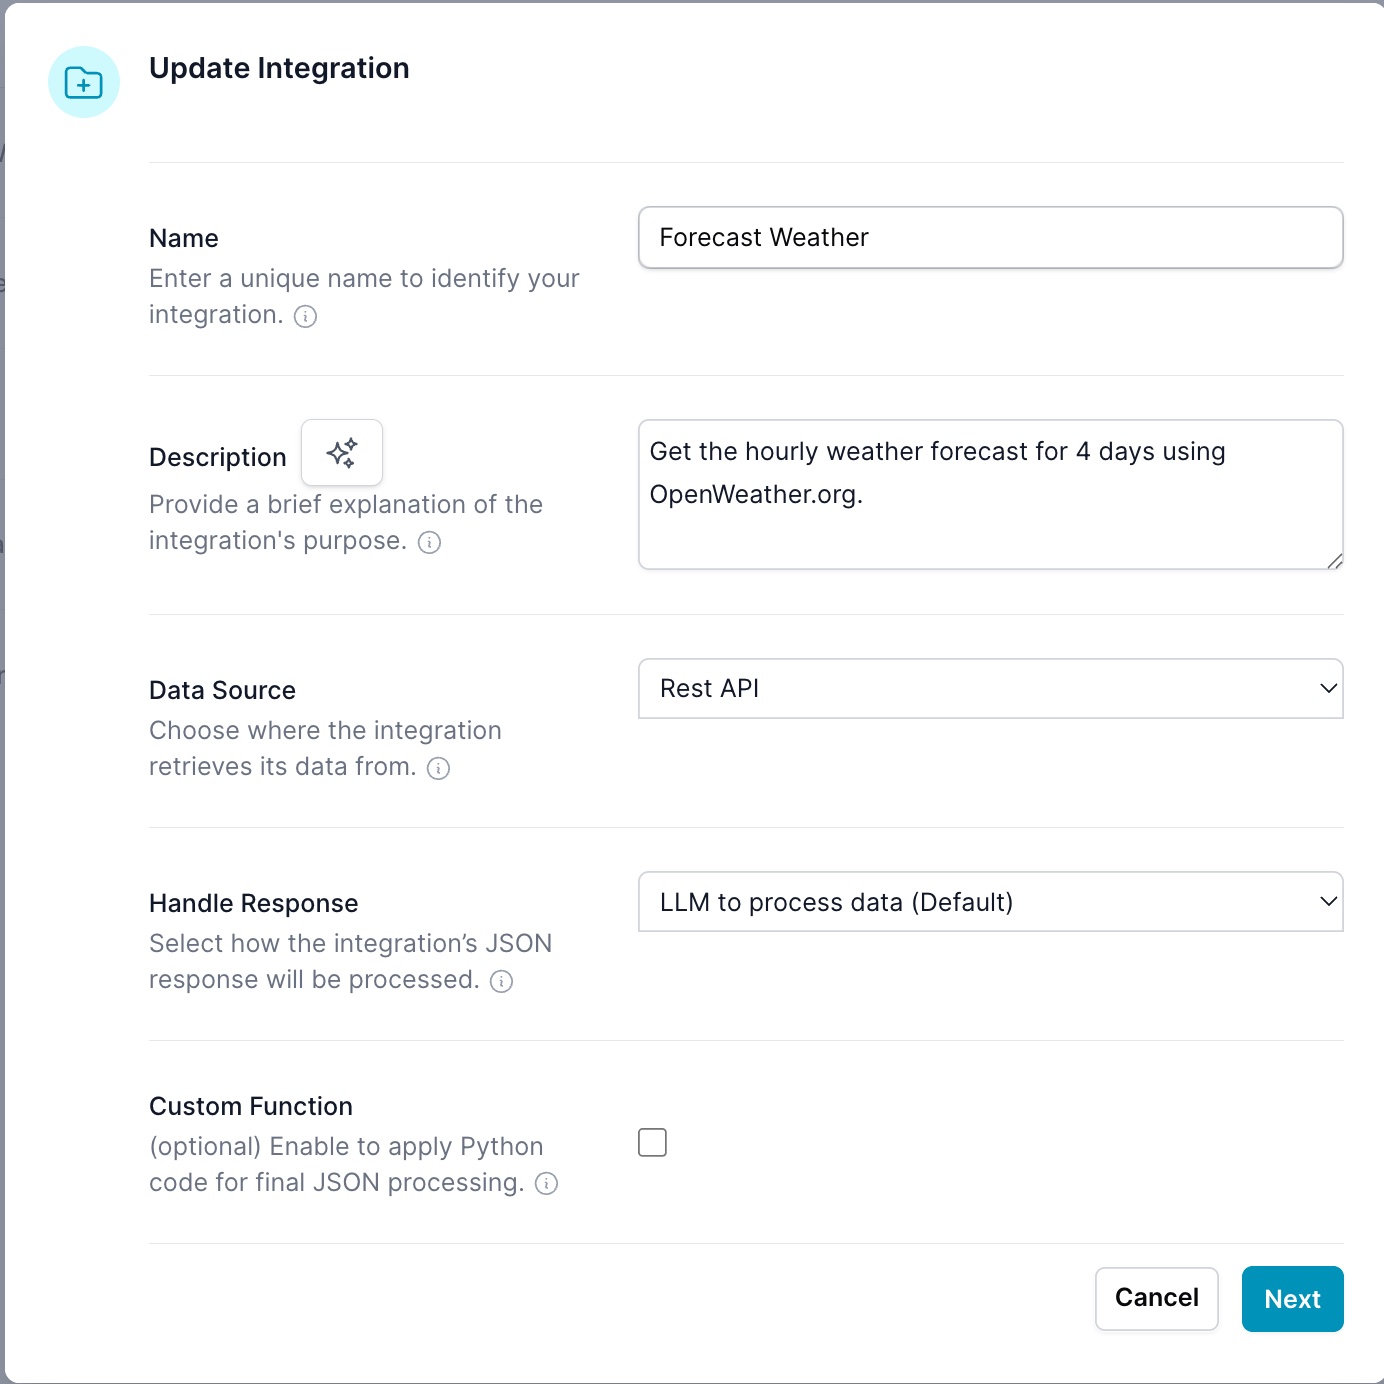Viewport: 1384px width, 1384px height.
Task: Click the LLM to process data option text
Action: (x=836, y=901)
